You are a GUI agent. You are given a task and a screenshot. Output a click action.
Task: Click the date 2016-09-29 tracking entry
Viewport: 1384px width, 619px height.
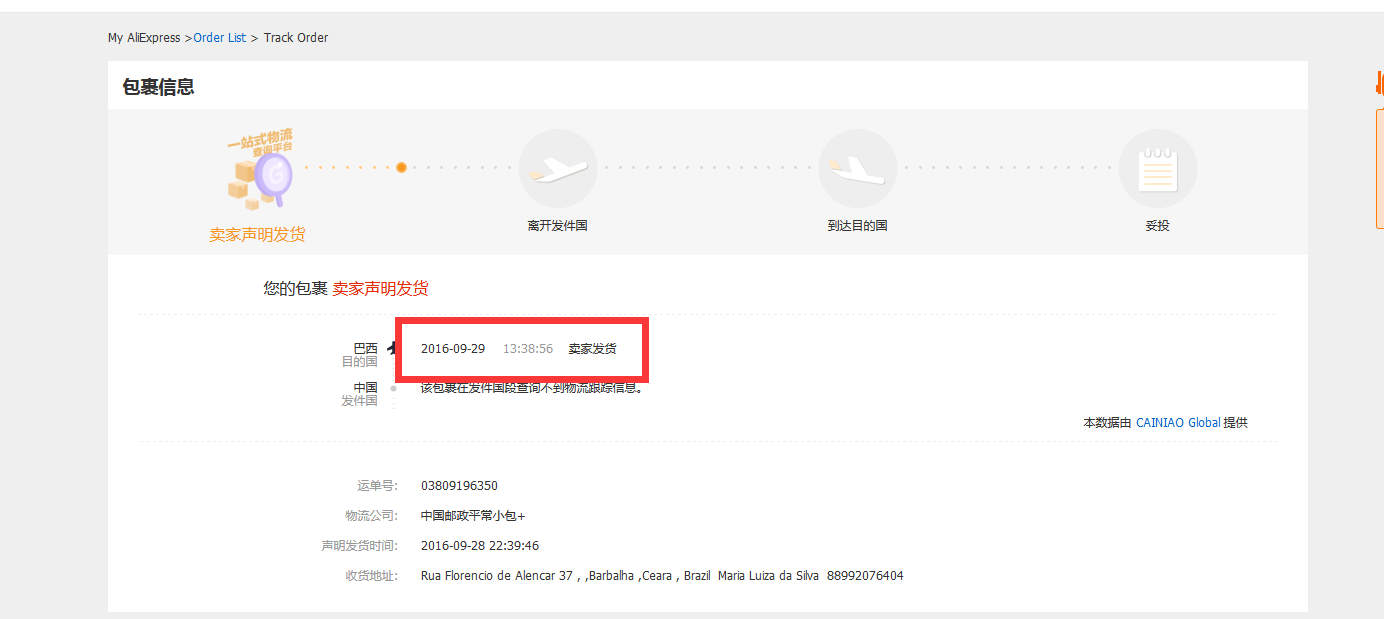[453, 349]
